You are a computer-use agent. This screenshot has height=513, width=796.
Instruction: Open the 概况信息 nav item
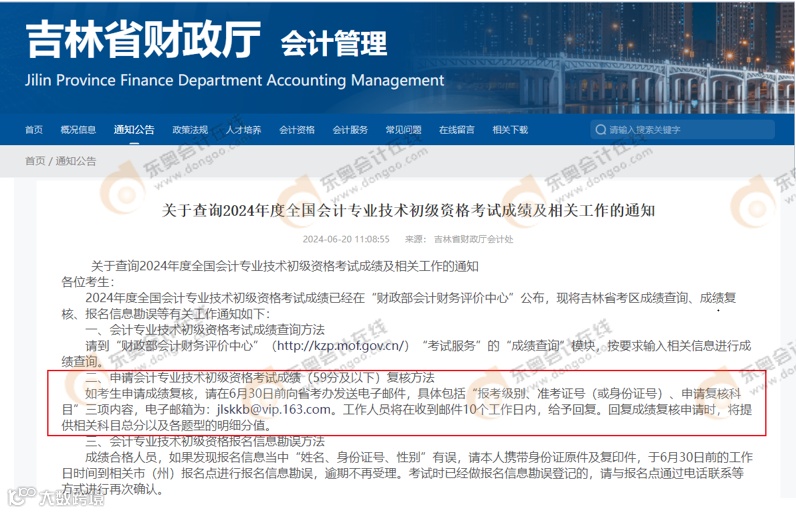click(78, 130)
